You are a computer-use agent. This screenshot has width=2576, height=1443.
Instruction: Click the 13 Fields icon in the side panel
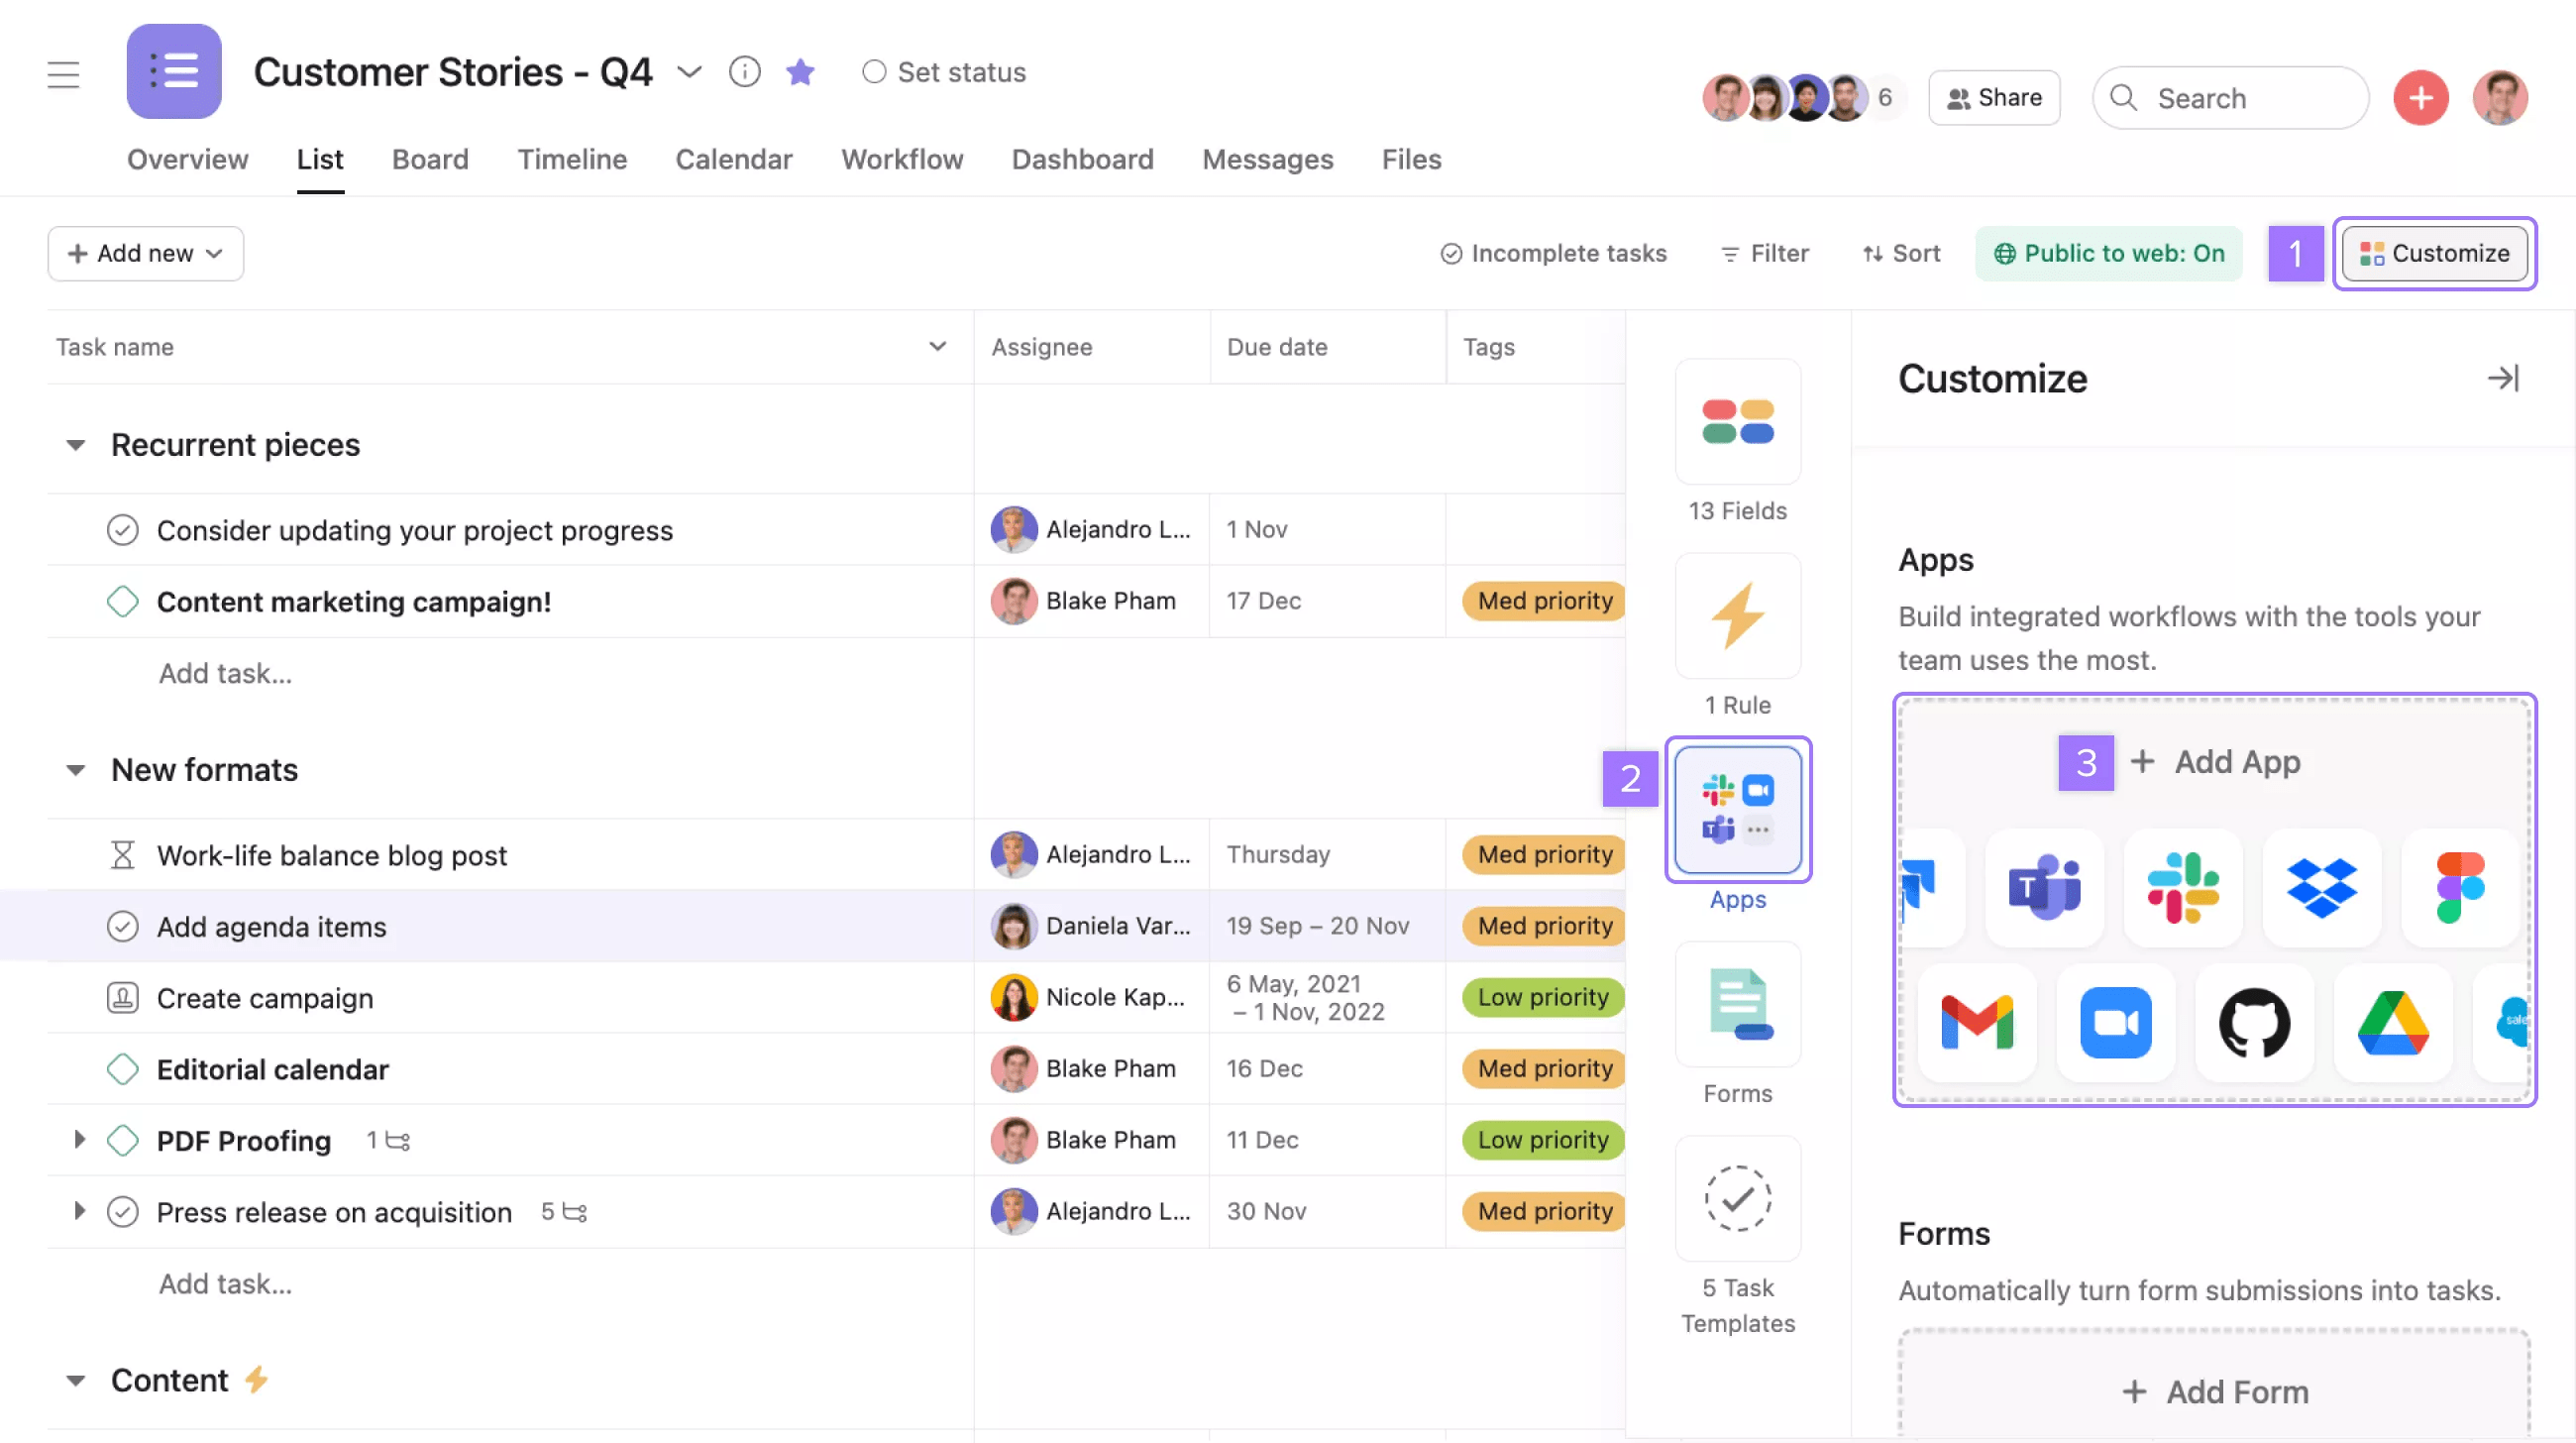point(1737,423)
